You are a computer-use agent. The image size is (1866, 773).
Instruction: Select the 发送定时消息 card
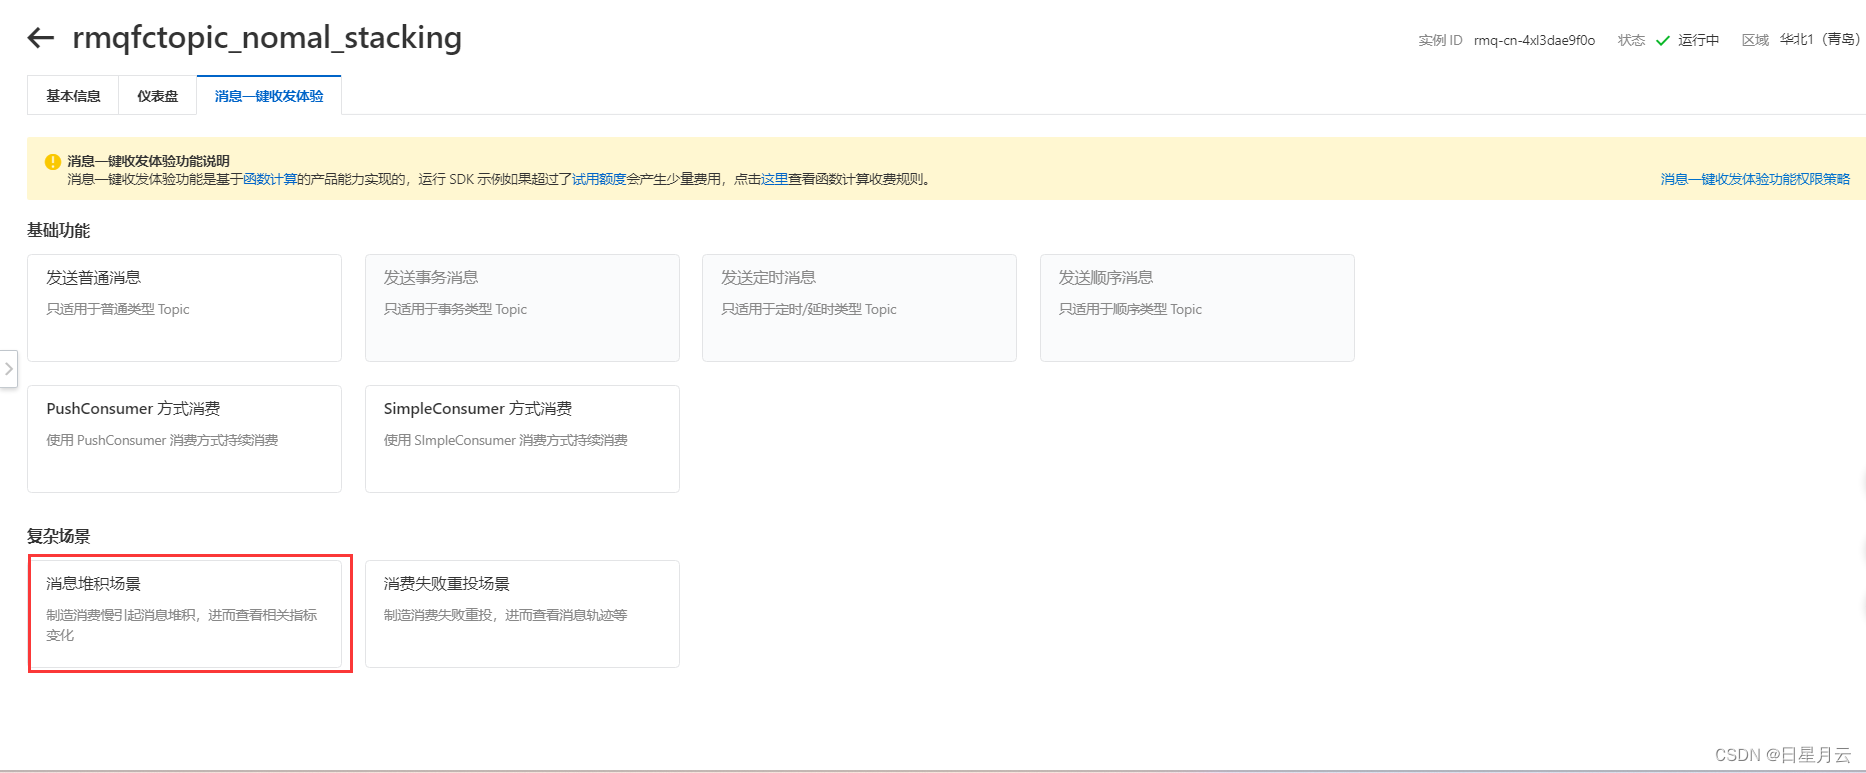(x=859, y=308)
